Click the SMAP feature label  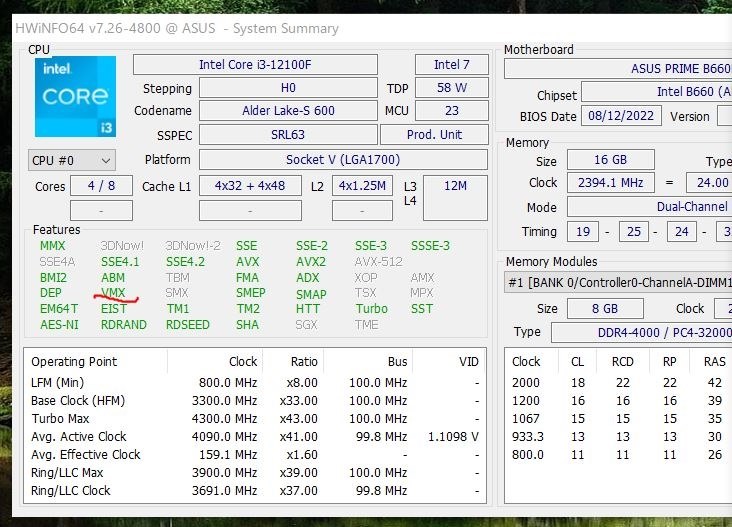pyautogui.click(x=311, y=295)
